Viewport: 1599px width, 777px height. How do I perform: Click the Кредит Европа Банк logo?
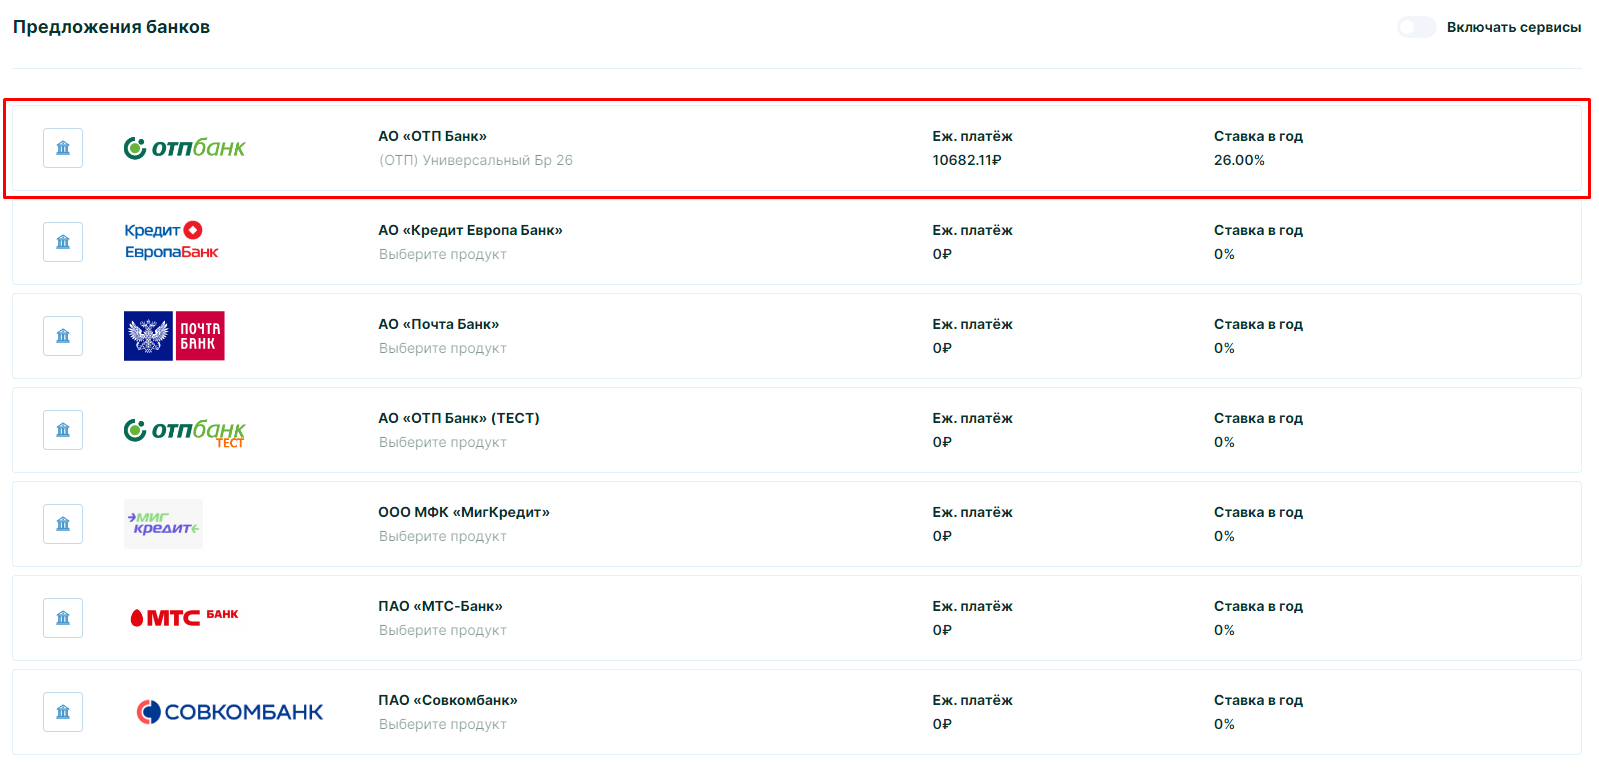tap(171, 241)
